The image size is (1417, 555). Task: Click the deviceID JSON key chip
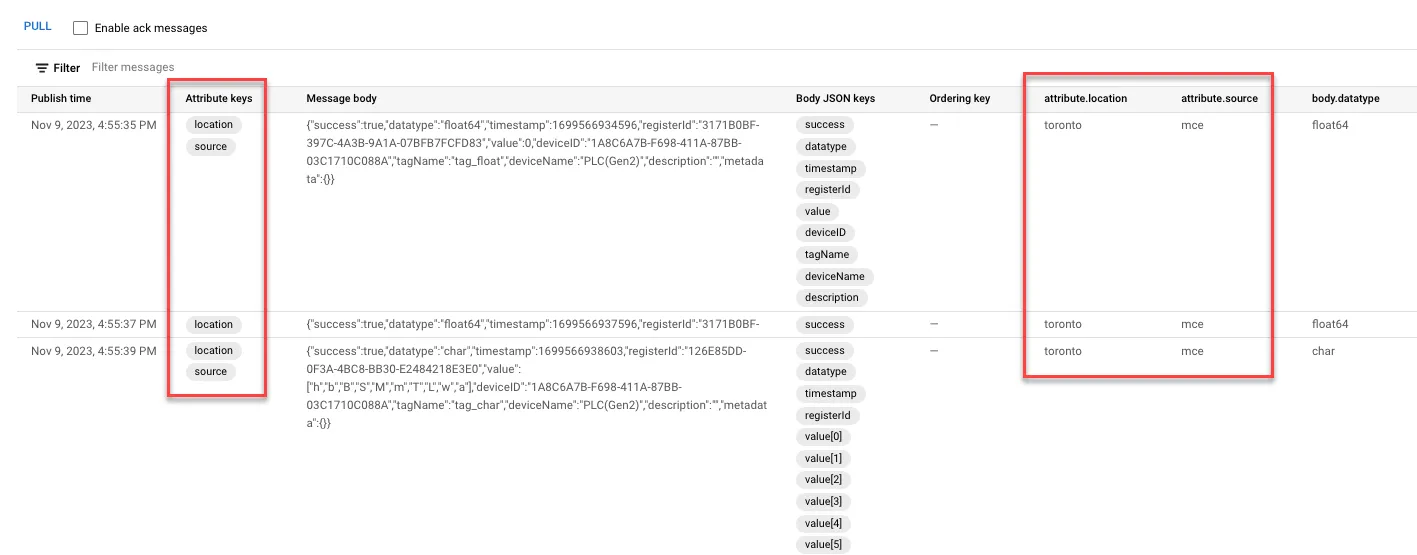pyautogui.click(x=825, y=232)
